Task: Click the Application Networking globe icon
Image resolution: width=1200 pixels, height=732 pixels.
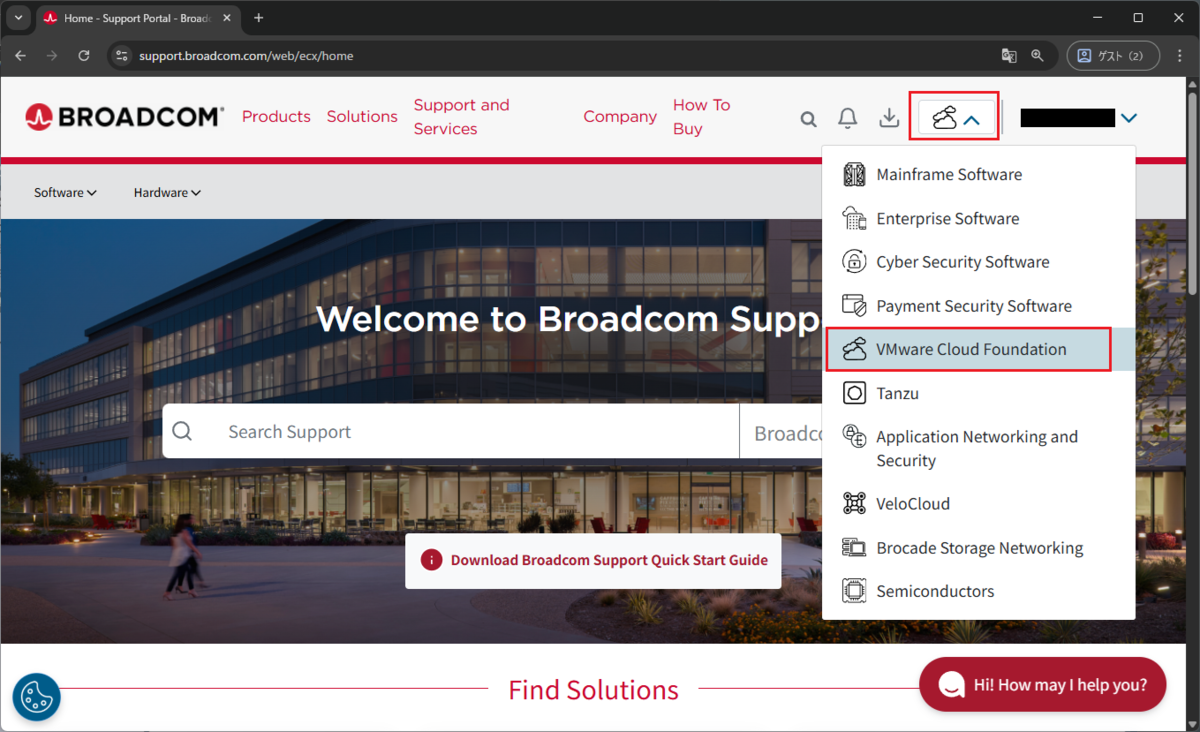Action: coord(854,437)
